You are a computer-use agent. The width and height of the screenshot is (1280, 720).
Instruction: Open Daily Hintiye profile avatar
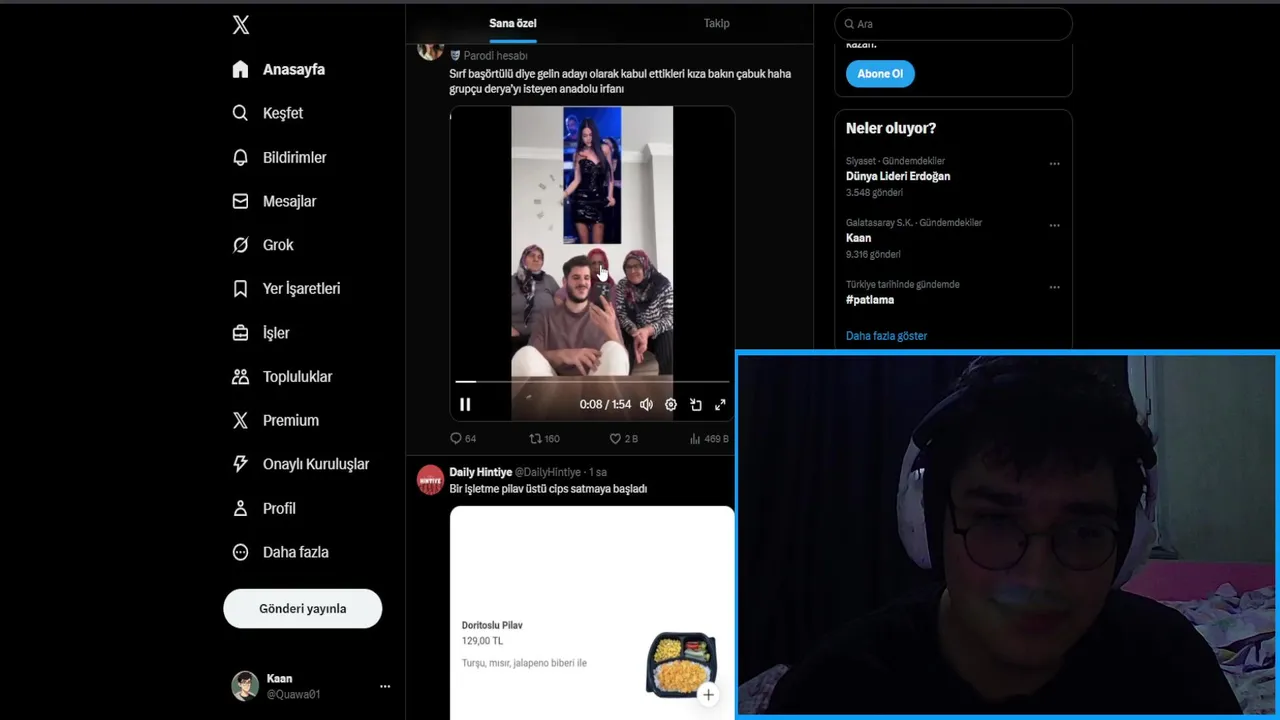click(x=430, y=479)
